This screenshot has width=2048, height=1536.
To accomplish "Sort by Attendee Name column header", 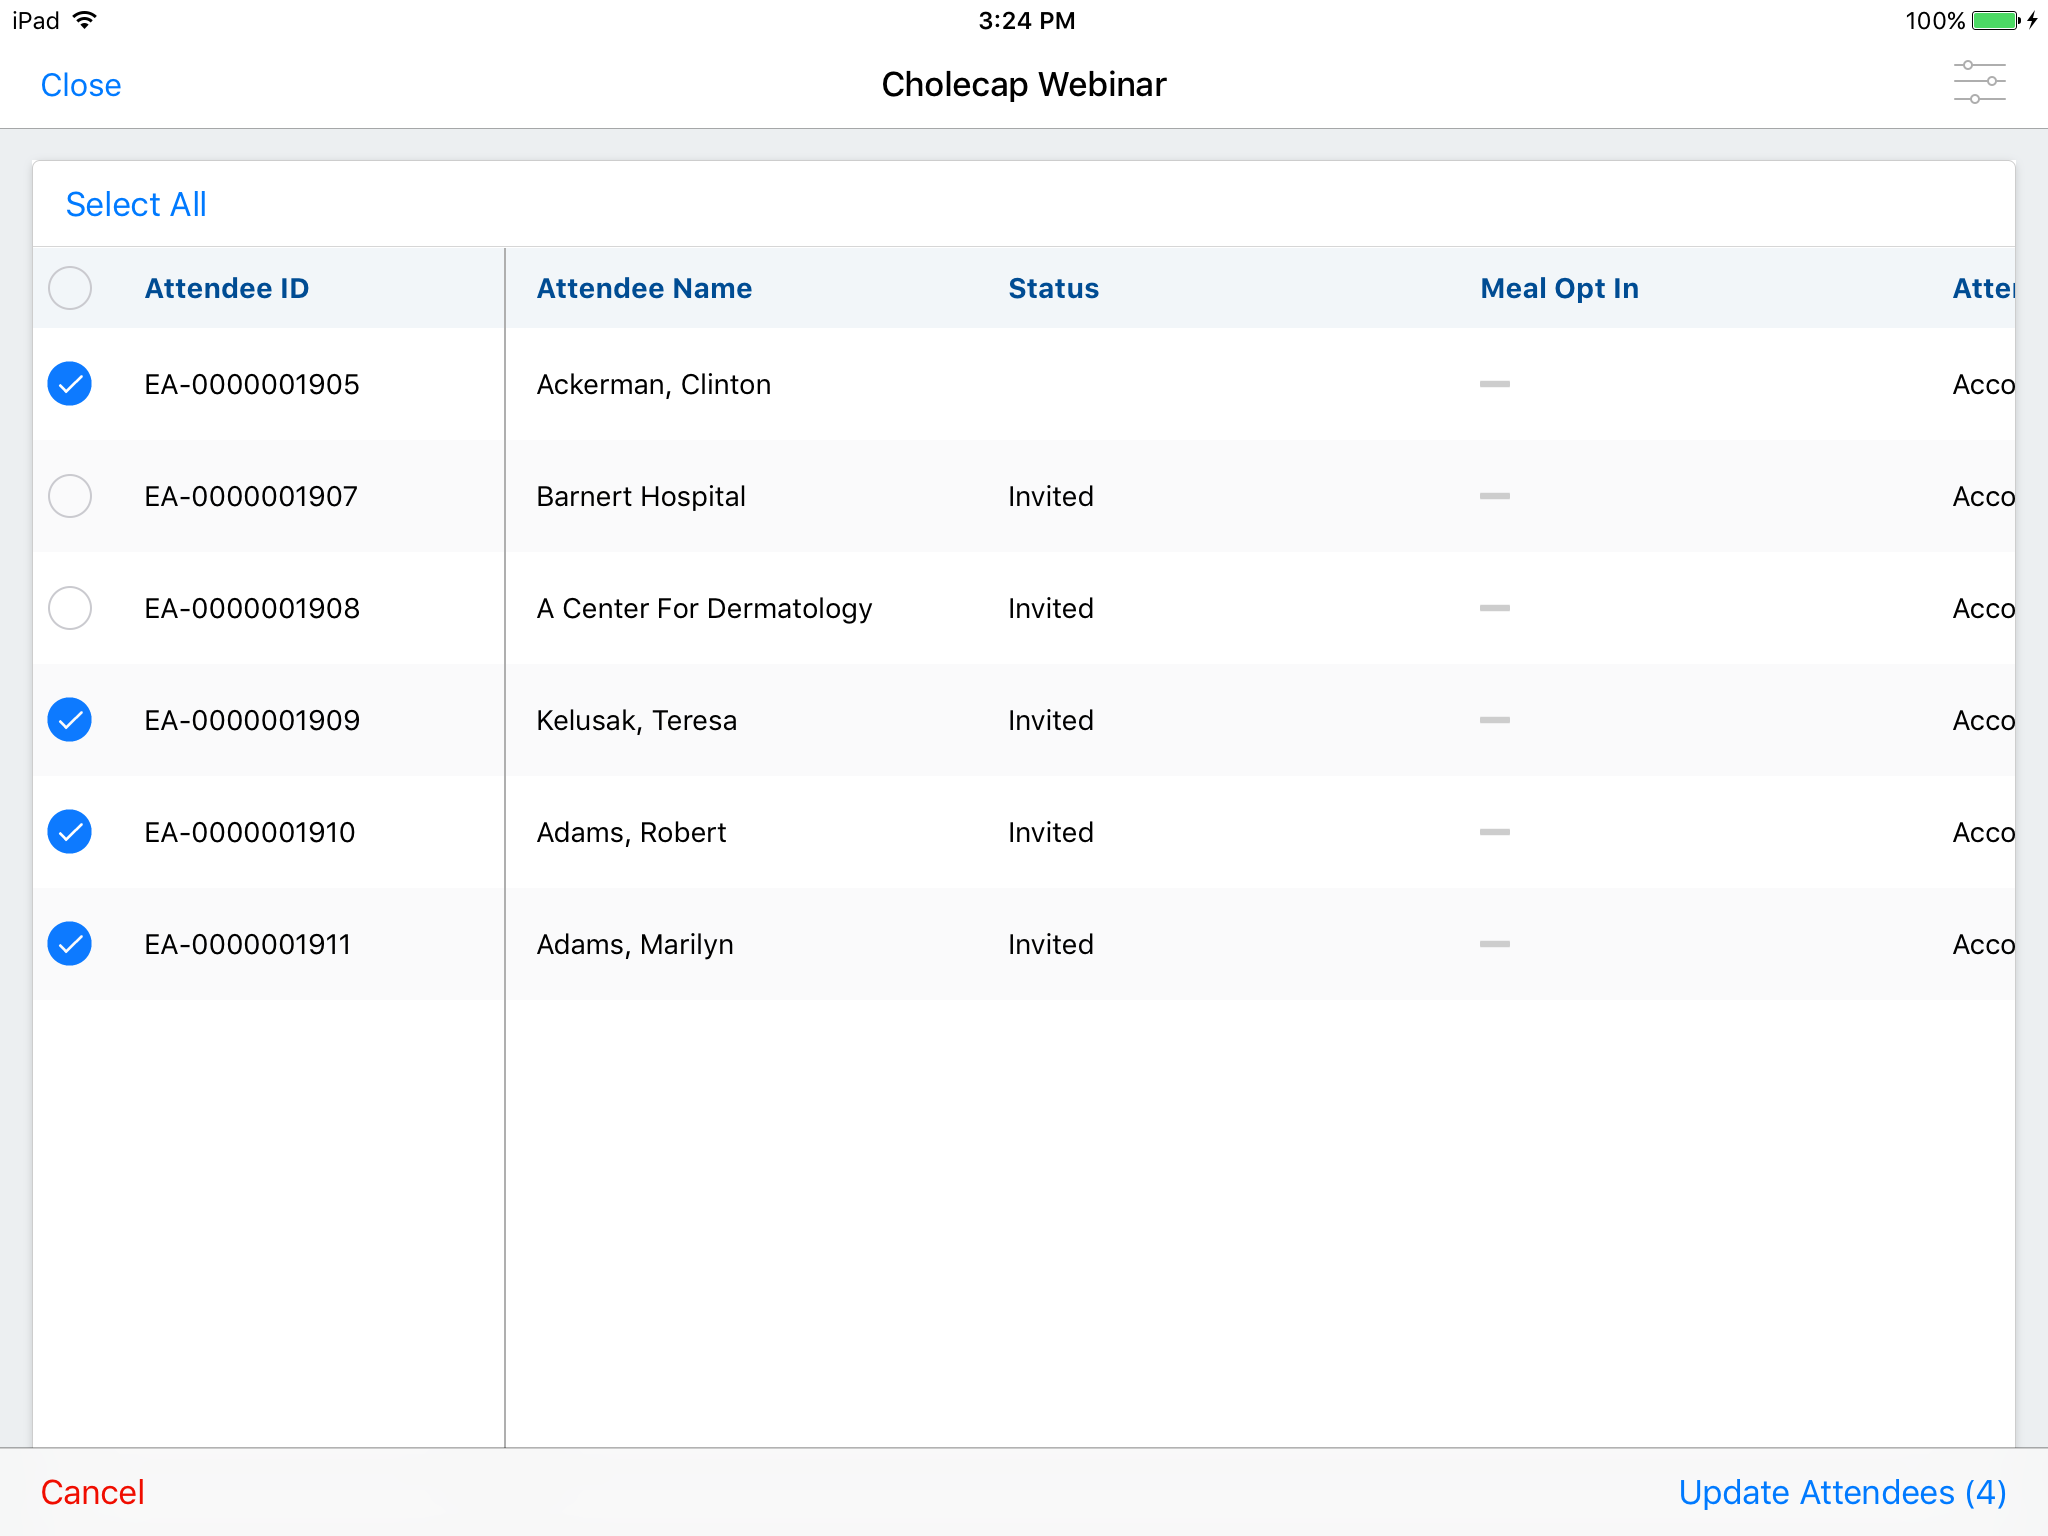I will coord(644,288).
